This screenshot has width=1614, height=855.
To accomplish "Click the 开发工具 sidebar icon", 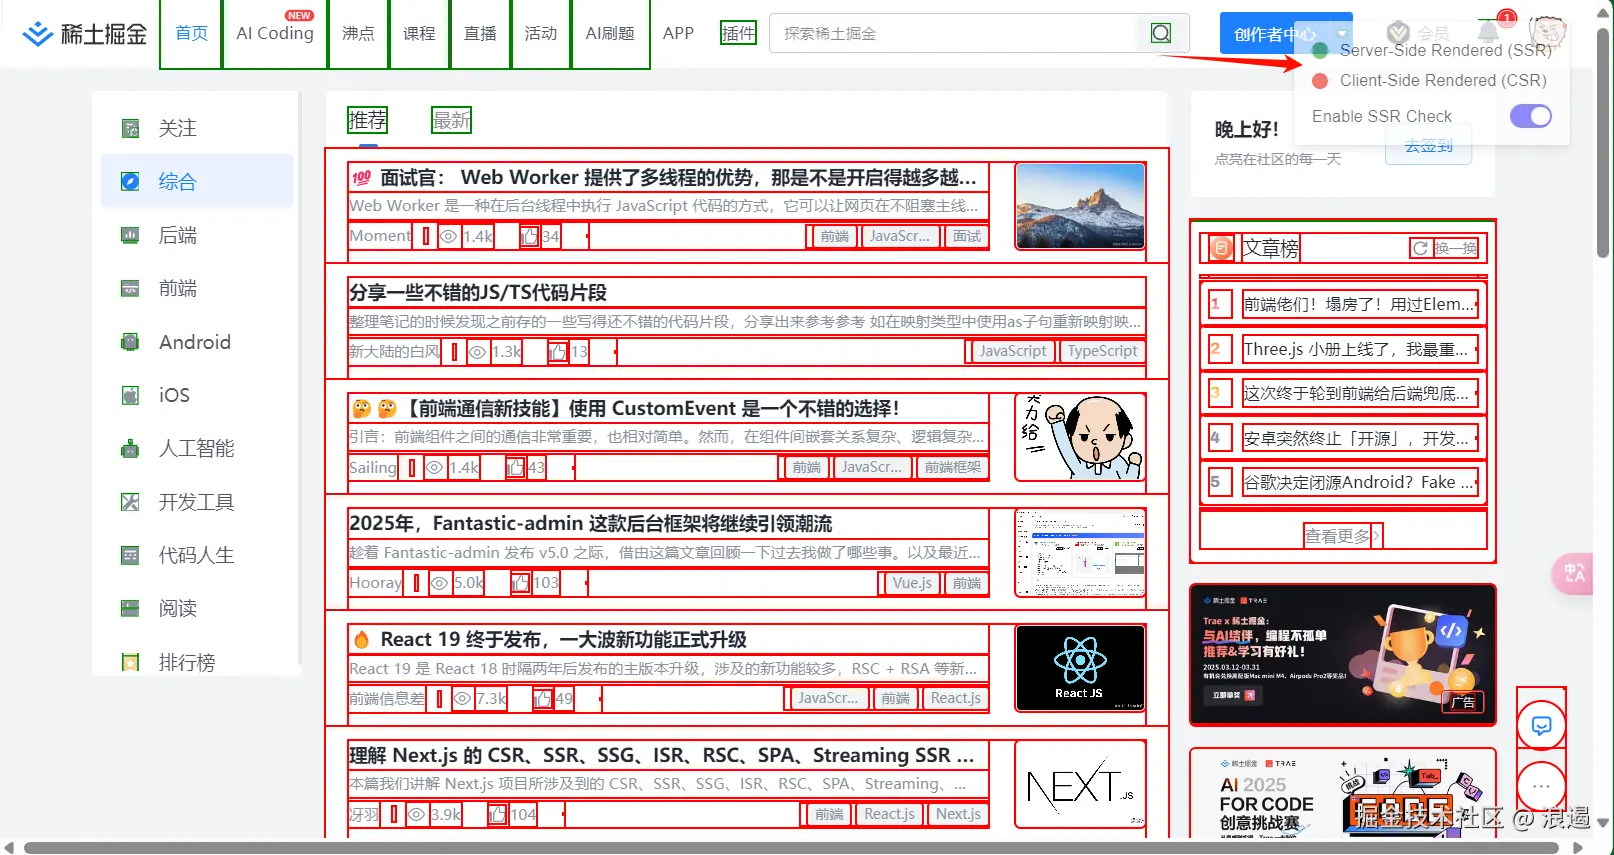I will pos(130,502).
